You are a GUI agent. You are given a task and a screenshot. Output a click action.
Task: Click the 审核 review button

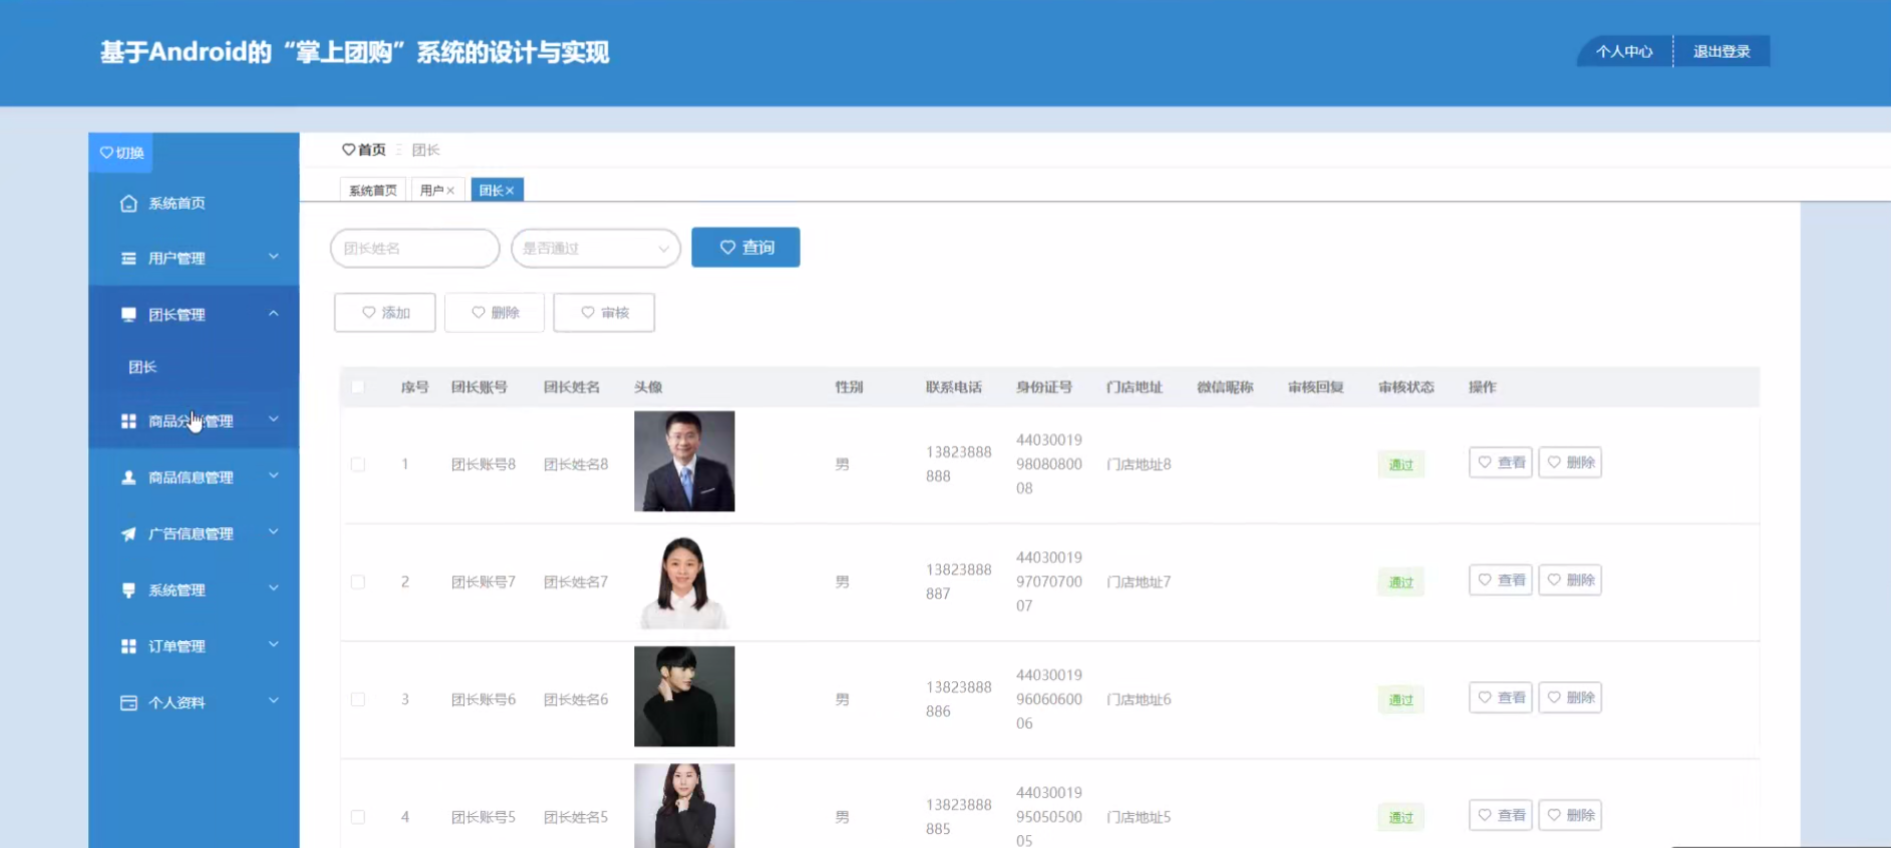604,312
